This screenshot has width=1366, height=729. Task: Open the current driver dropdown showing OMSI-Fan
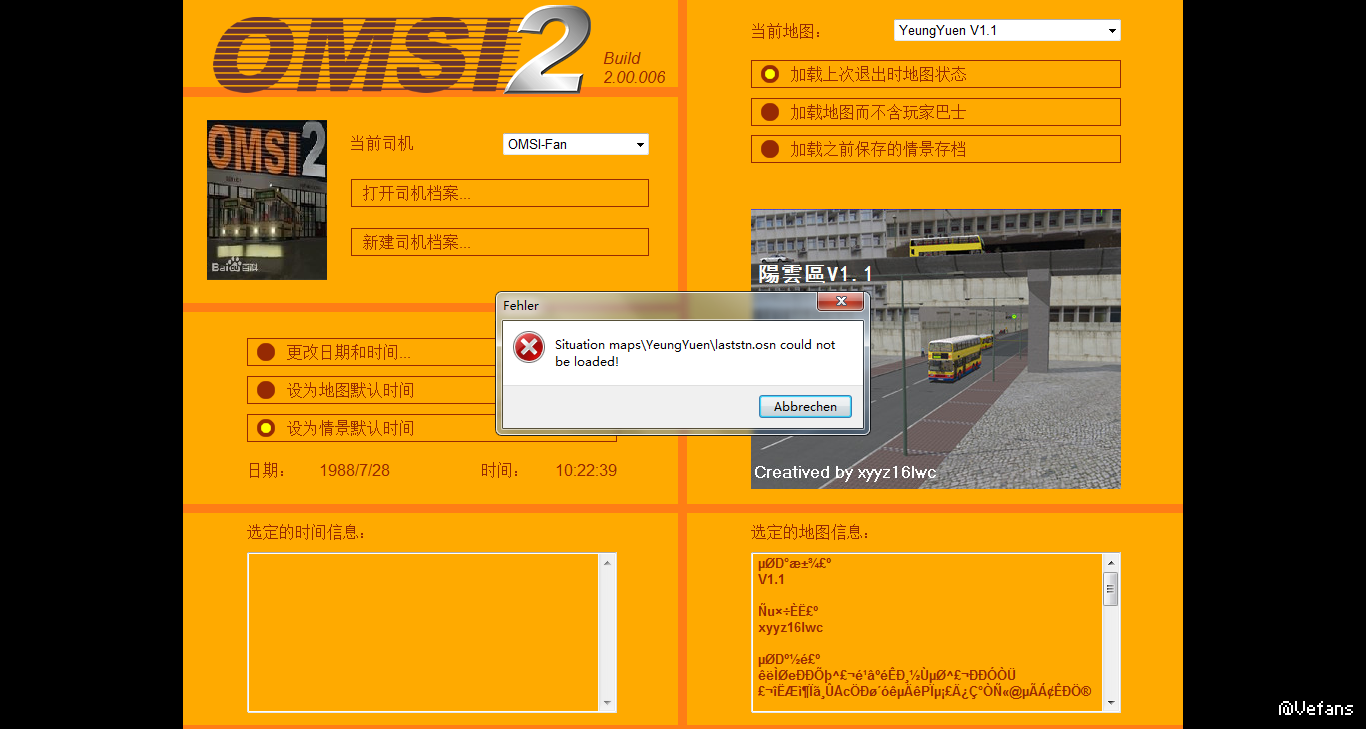[x=576, y=145]
